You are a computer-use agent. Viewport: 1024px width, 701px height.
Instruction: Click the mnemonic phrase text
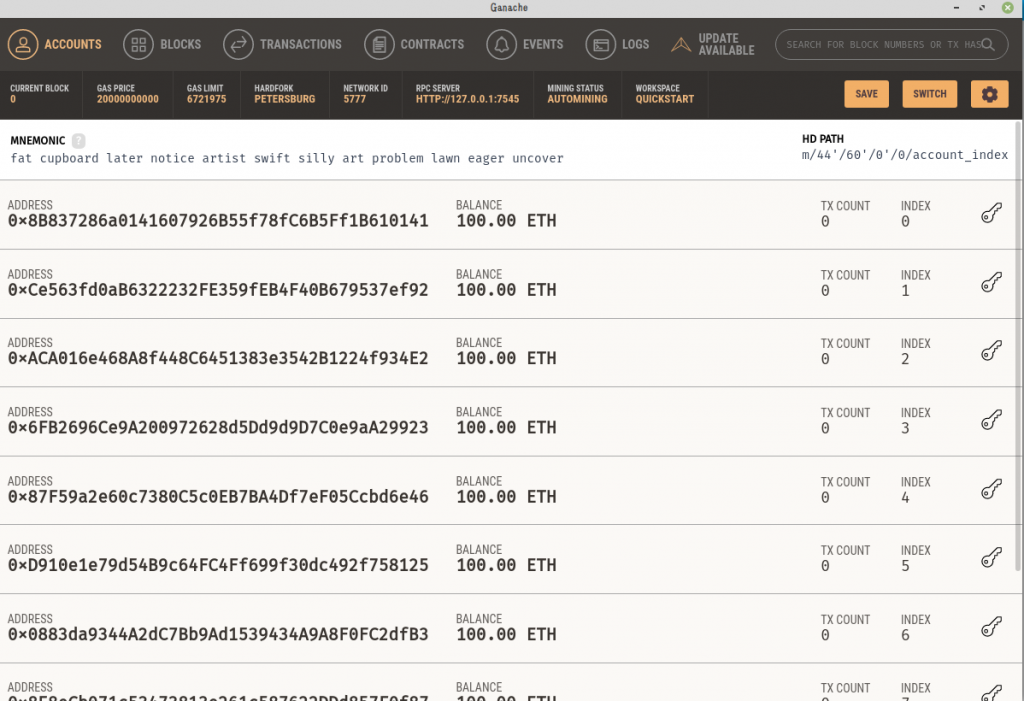tap(287, 158)
